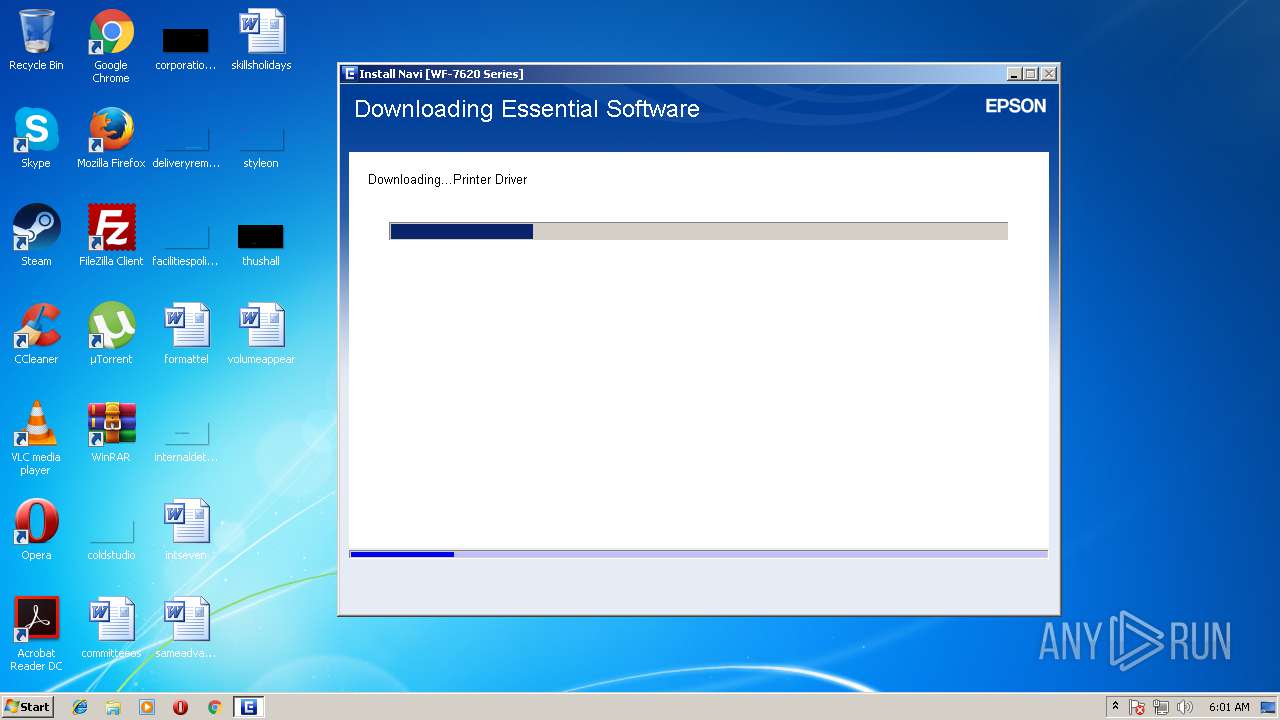Open the volume speaker tray icon

(x=1185, y=707)
